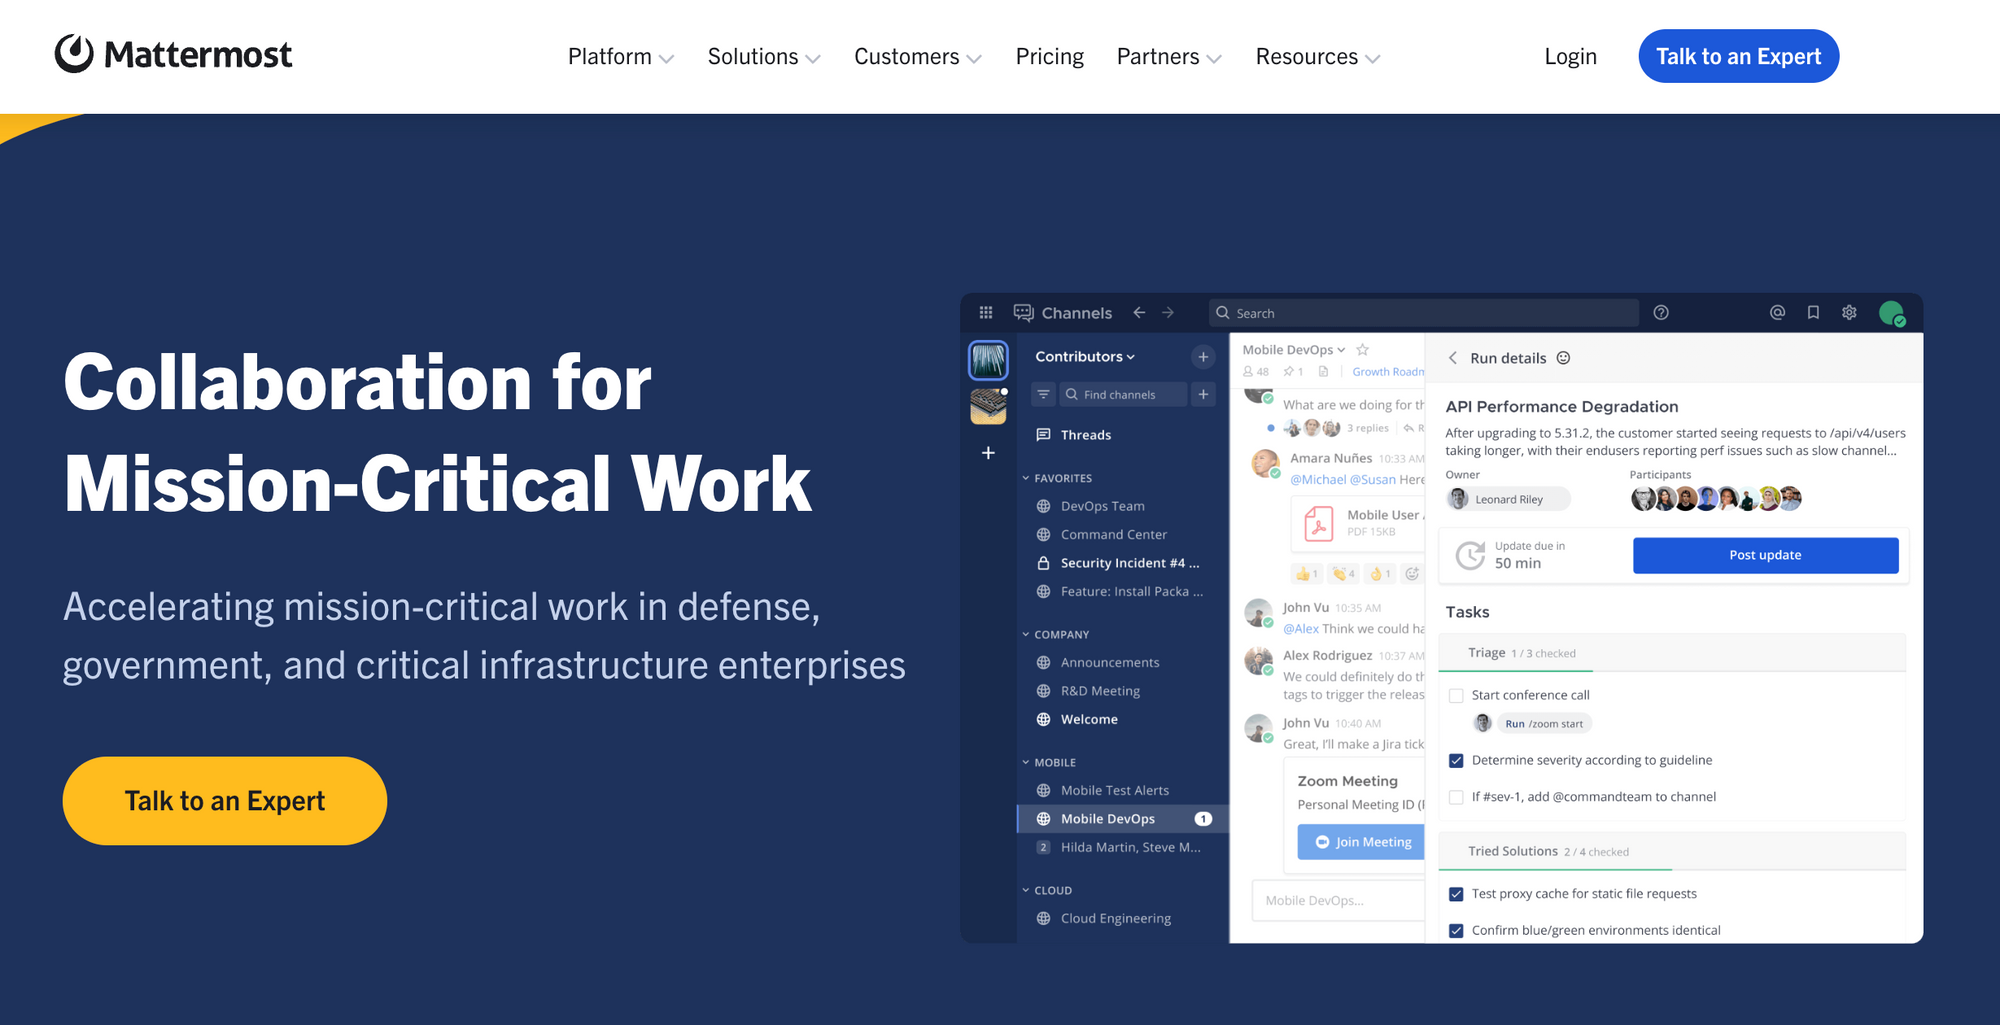2000x1025 pixels.
Task: Open the Mobile DevOps channel header dropdown
Action: coord(1294,350)
